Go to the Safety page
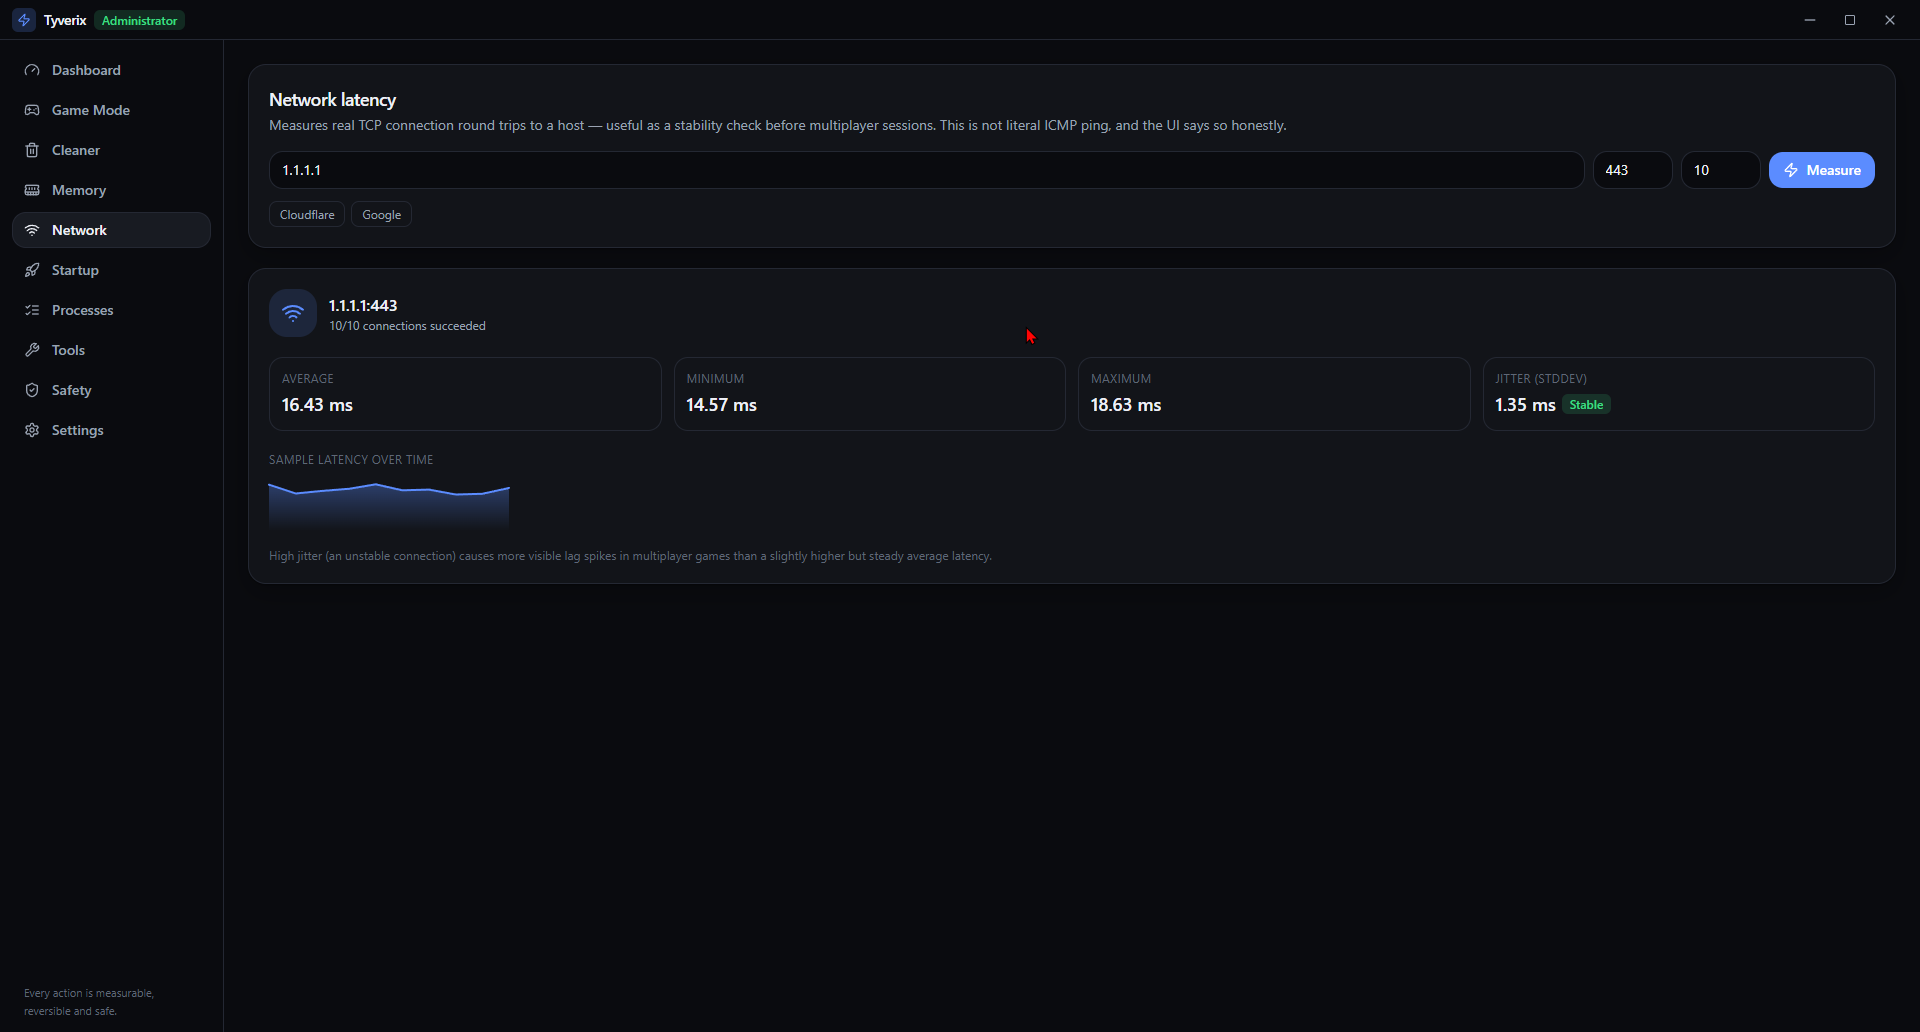The height and width of the screenshot is (1032, 1920). 111,390
